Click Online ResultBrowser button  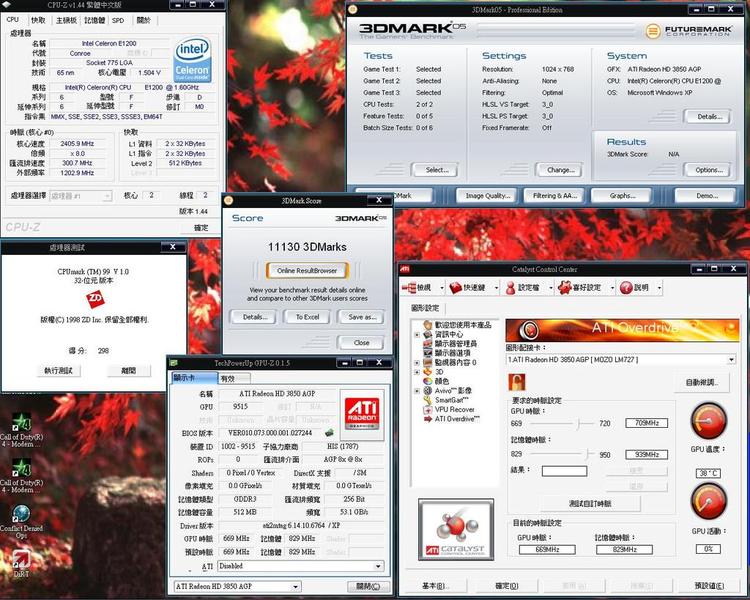(x=307, y=271)
